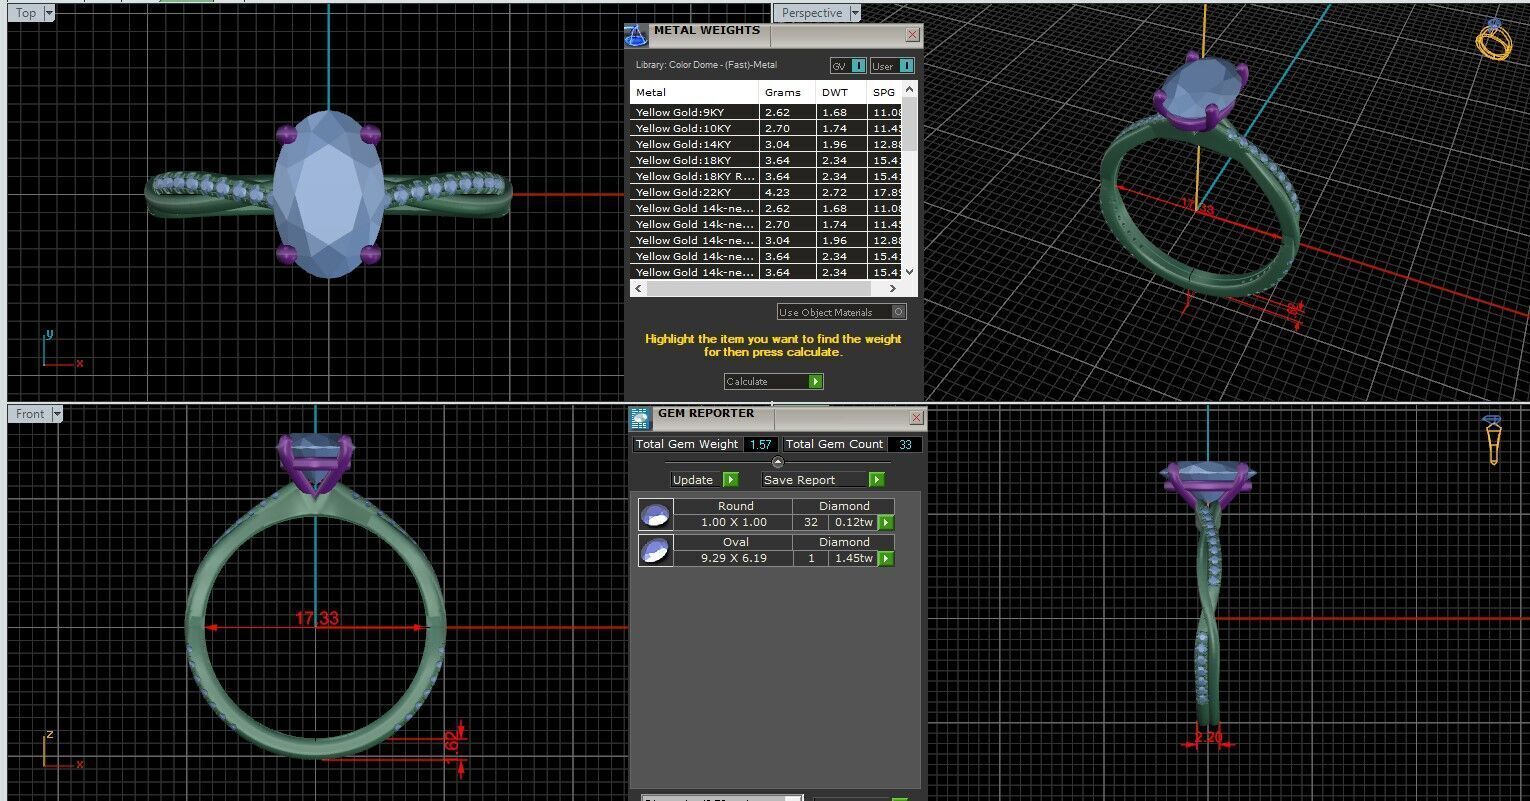
Task: Click the Round shape label
Action: [x=735, y=506]
